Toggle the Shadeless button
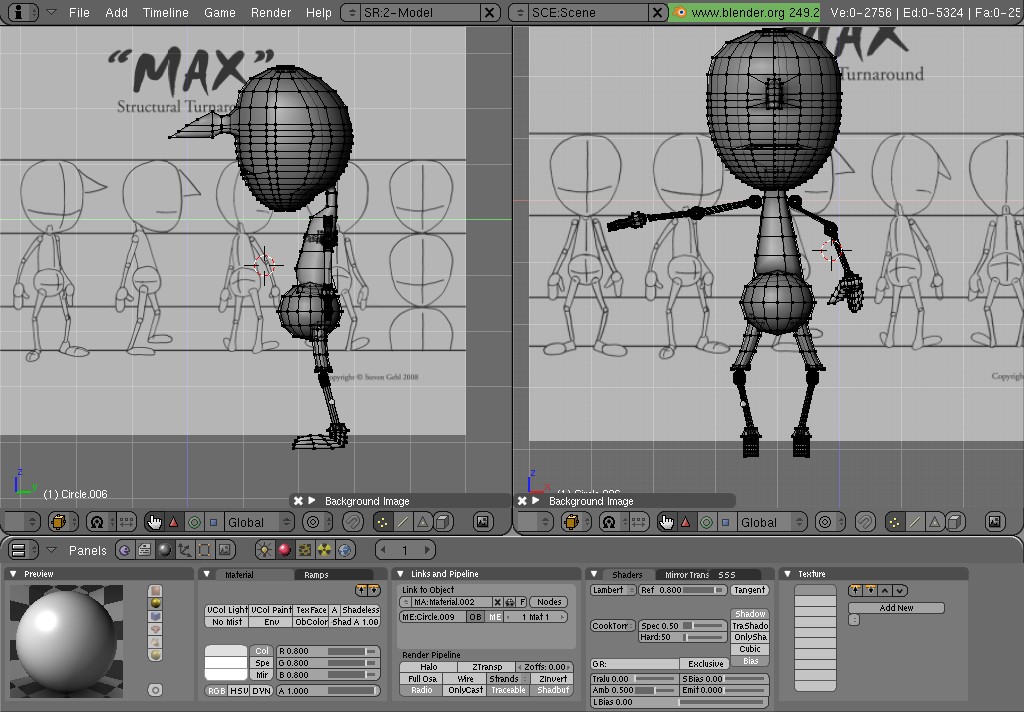 coord(360,610)
